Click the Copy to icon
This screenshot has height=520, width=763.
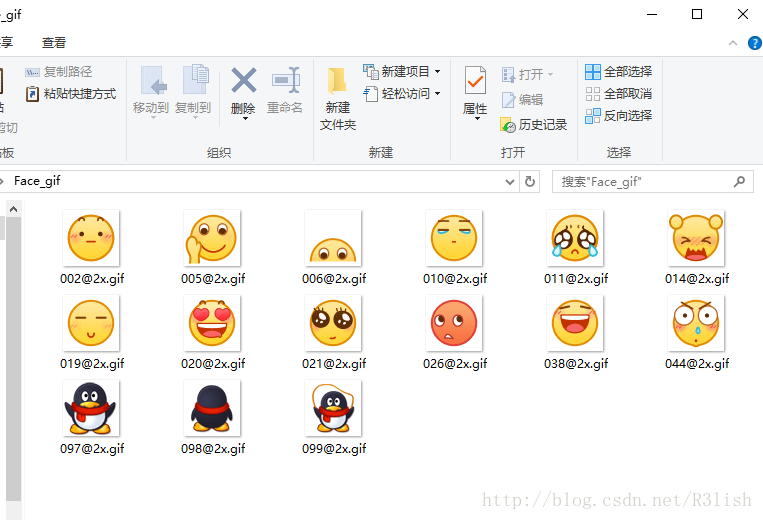click(x=196, y=79)
